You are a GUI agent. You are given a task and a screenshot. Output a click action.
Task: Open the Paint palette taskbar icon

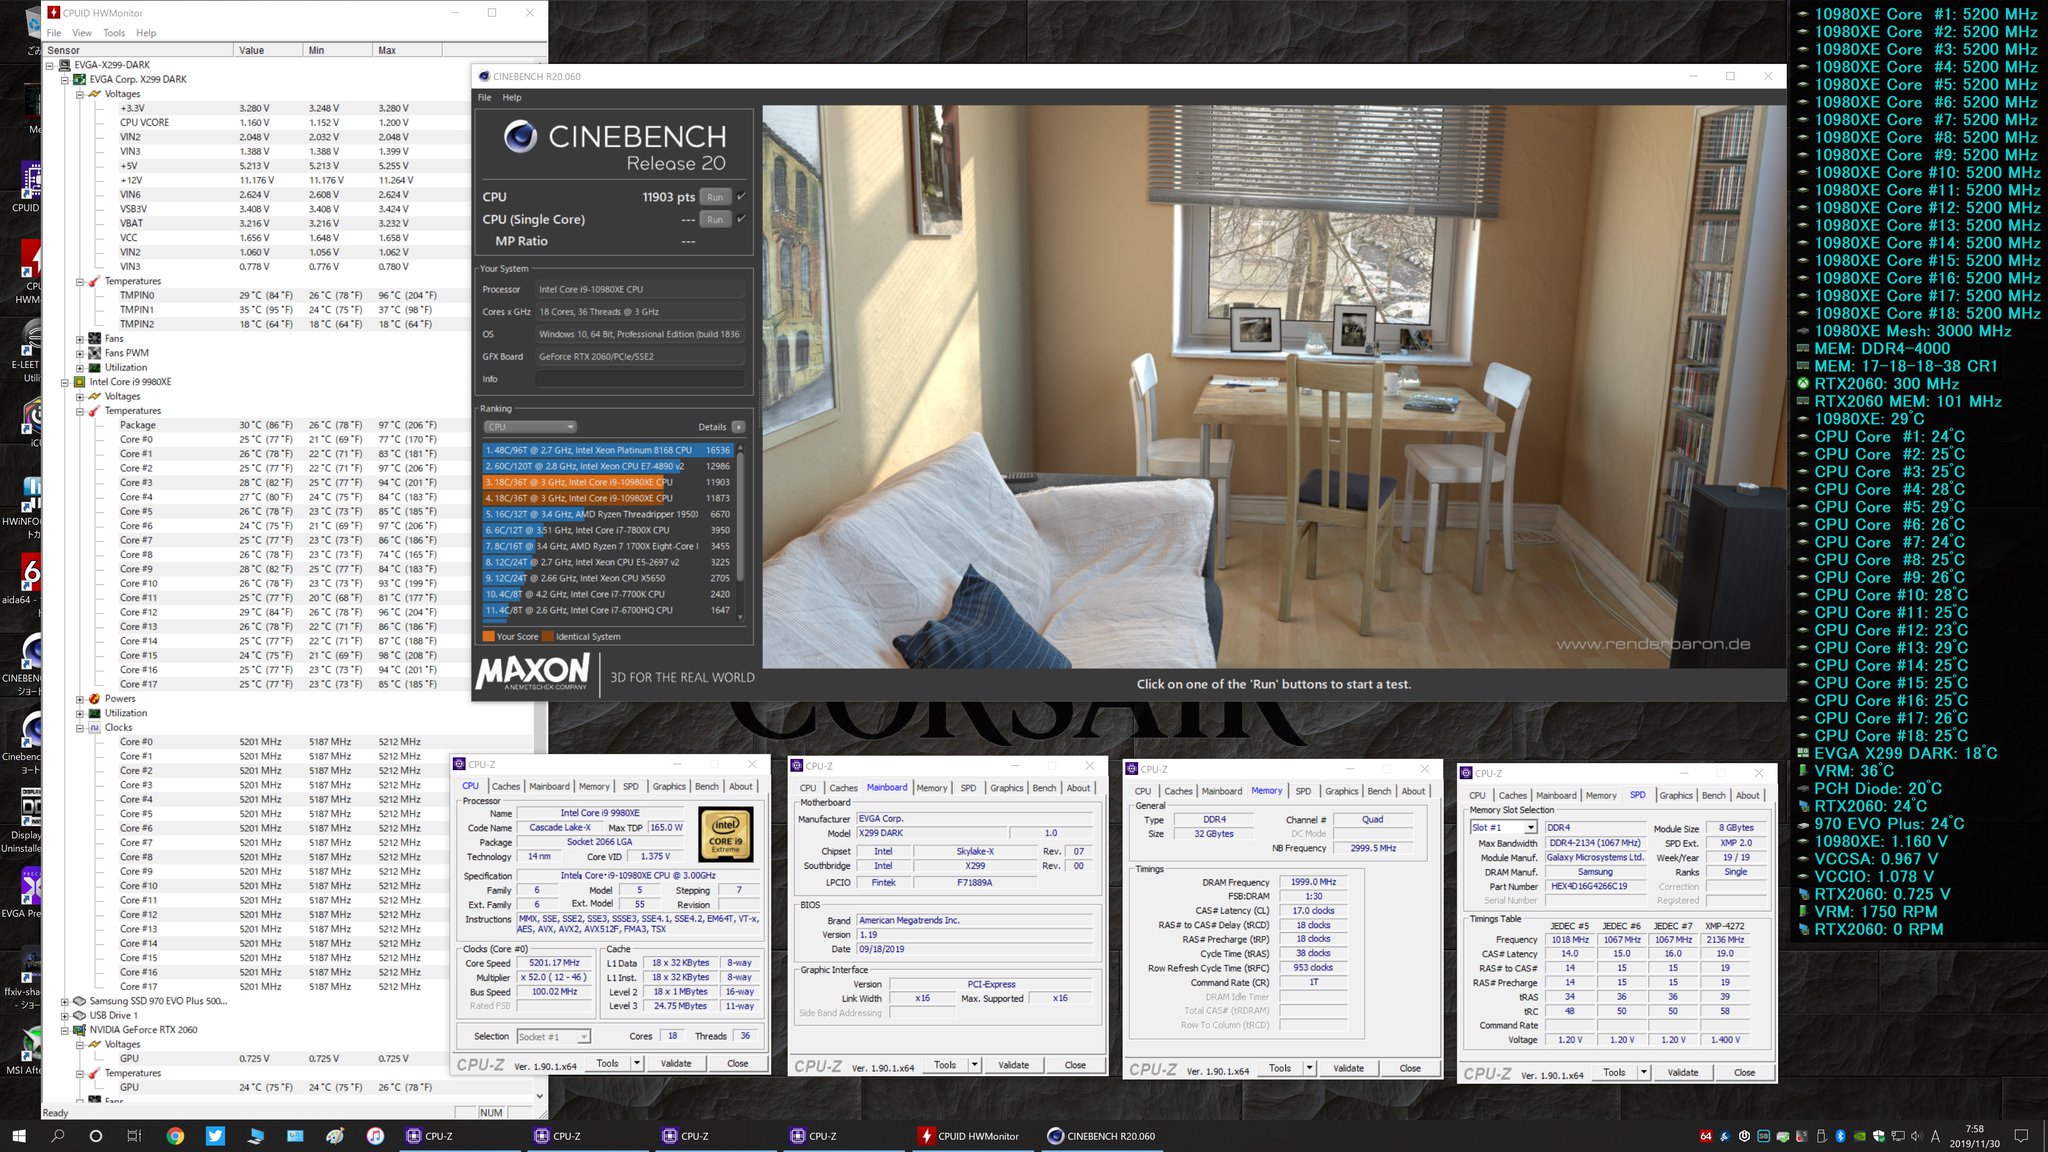335,1136
